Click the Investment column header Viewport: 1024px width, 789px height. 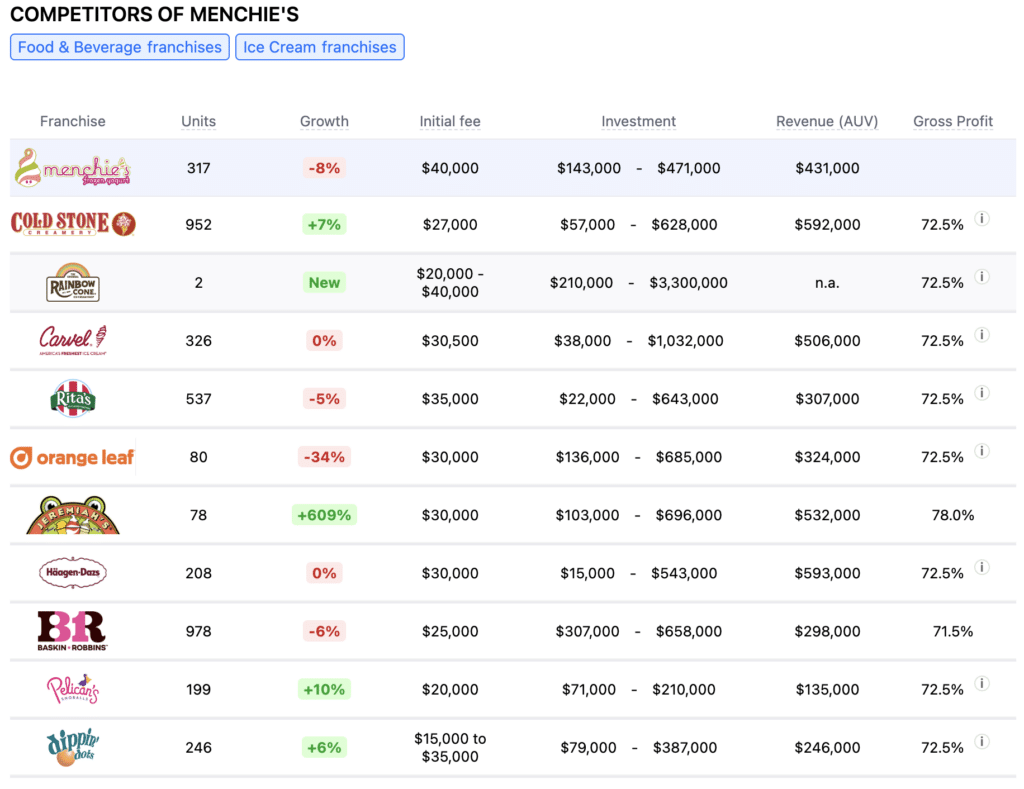(x=639, y=121)
